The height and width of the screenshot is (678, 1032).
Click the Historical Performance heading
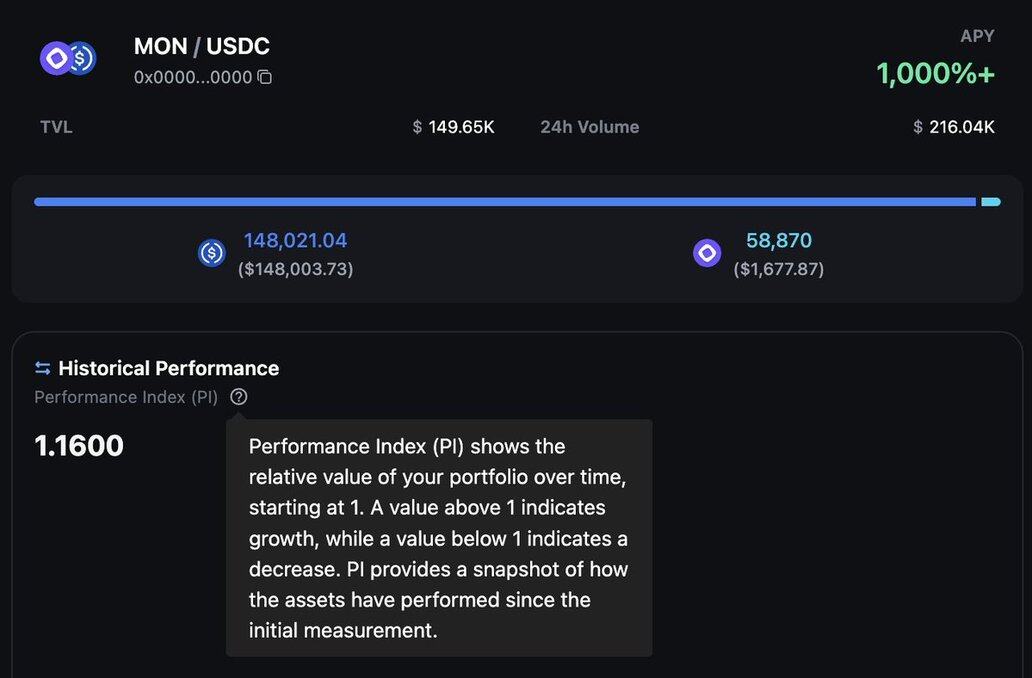(x=168, y=368)
